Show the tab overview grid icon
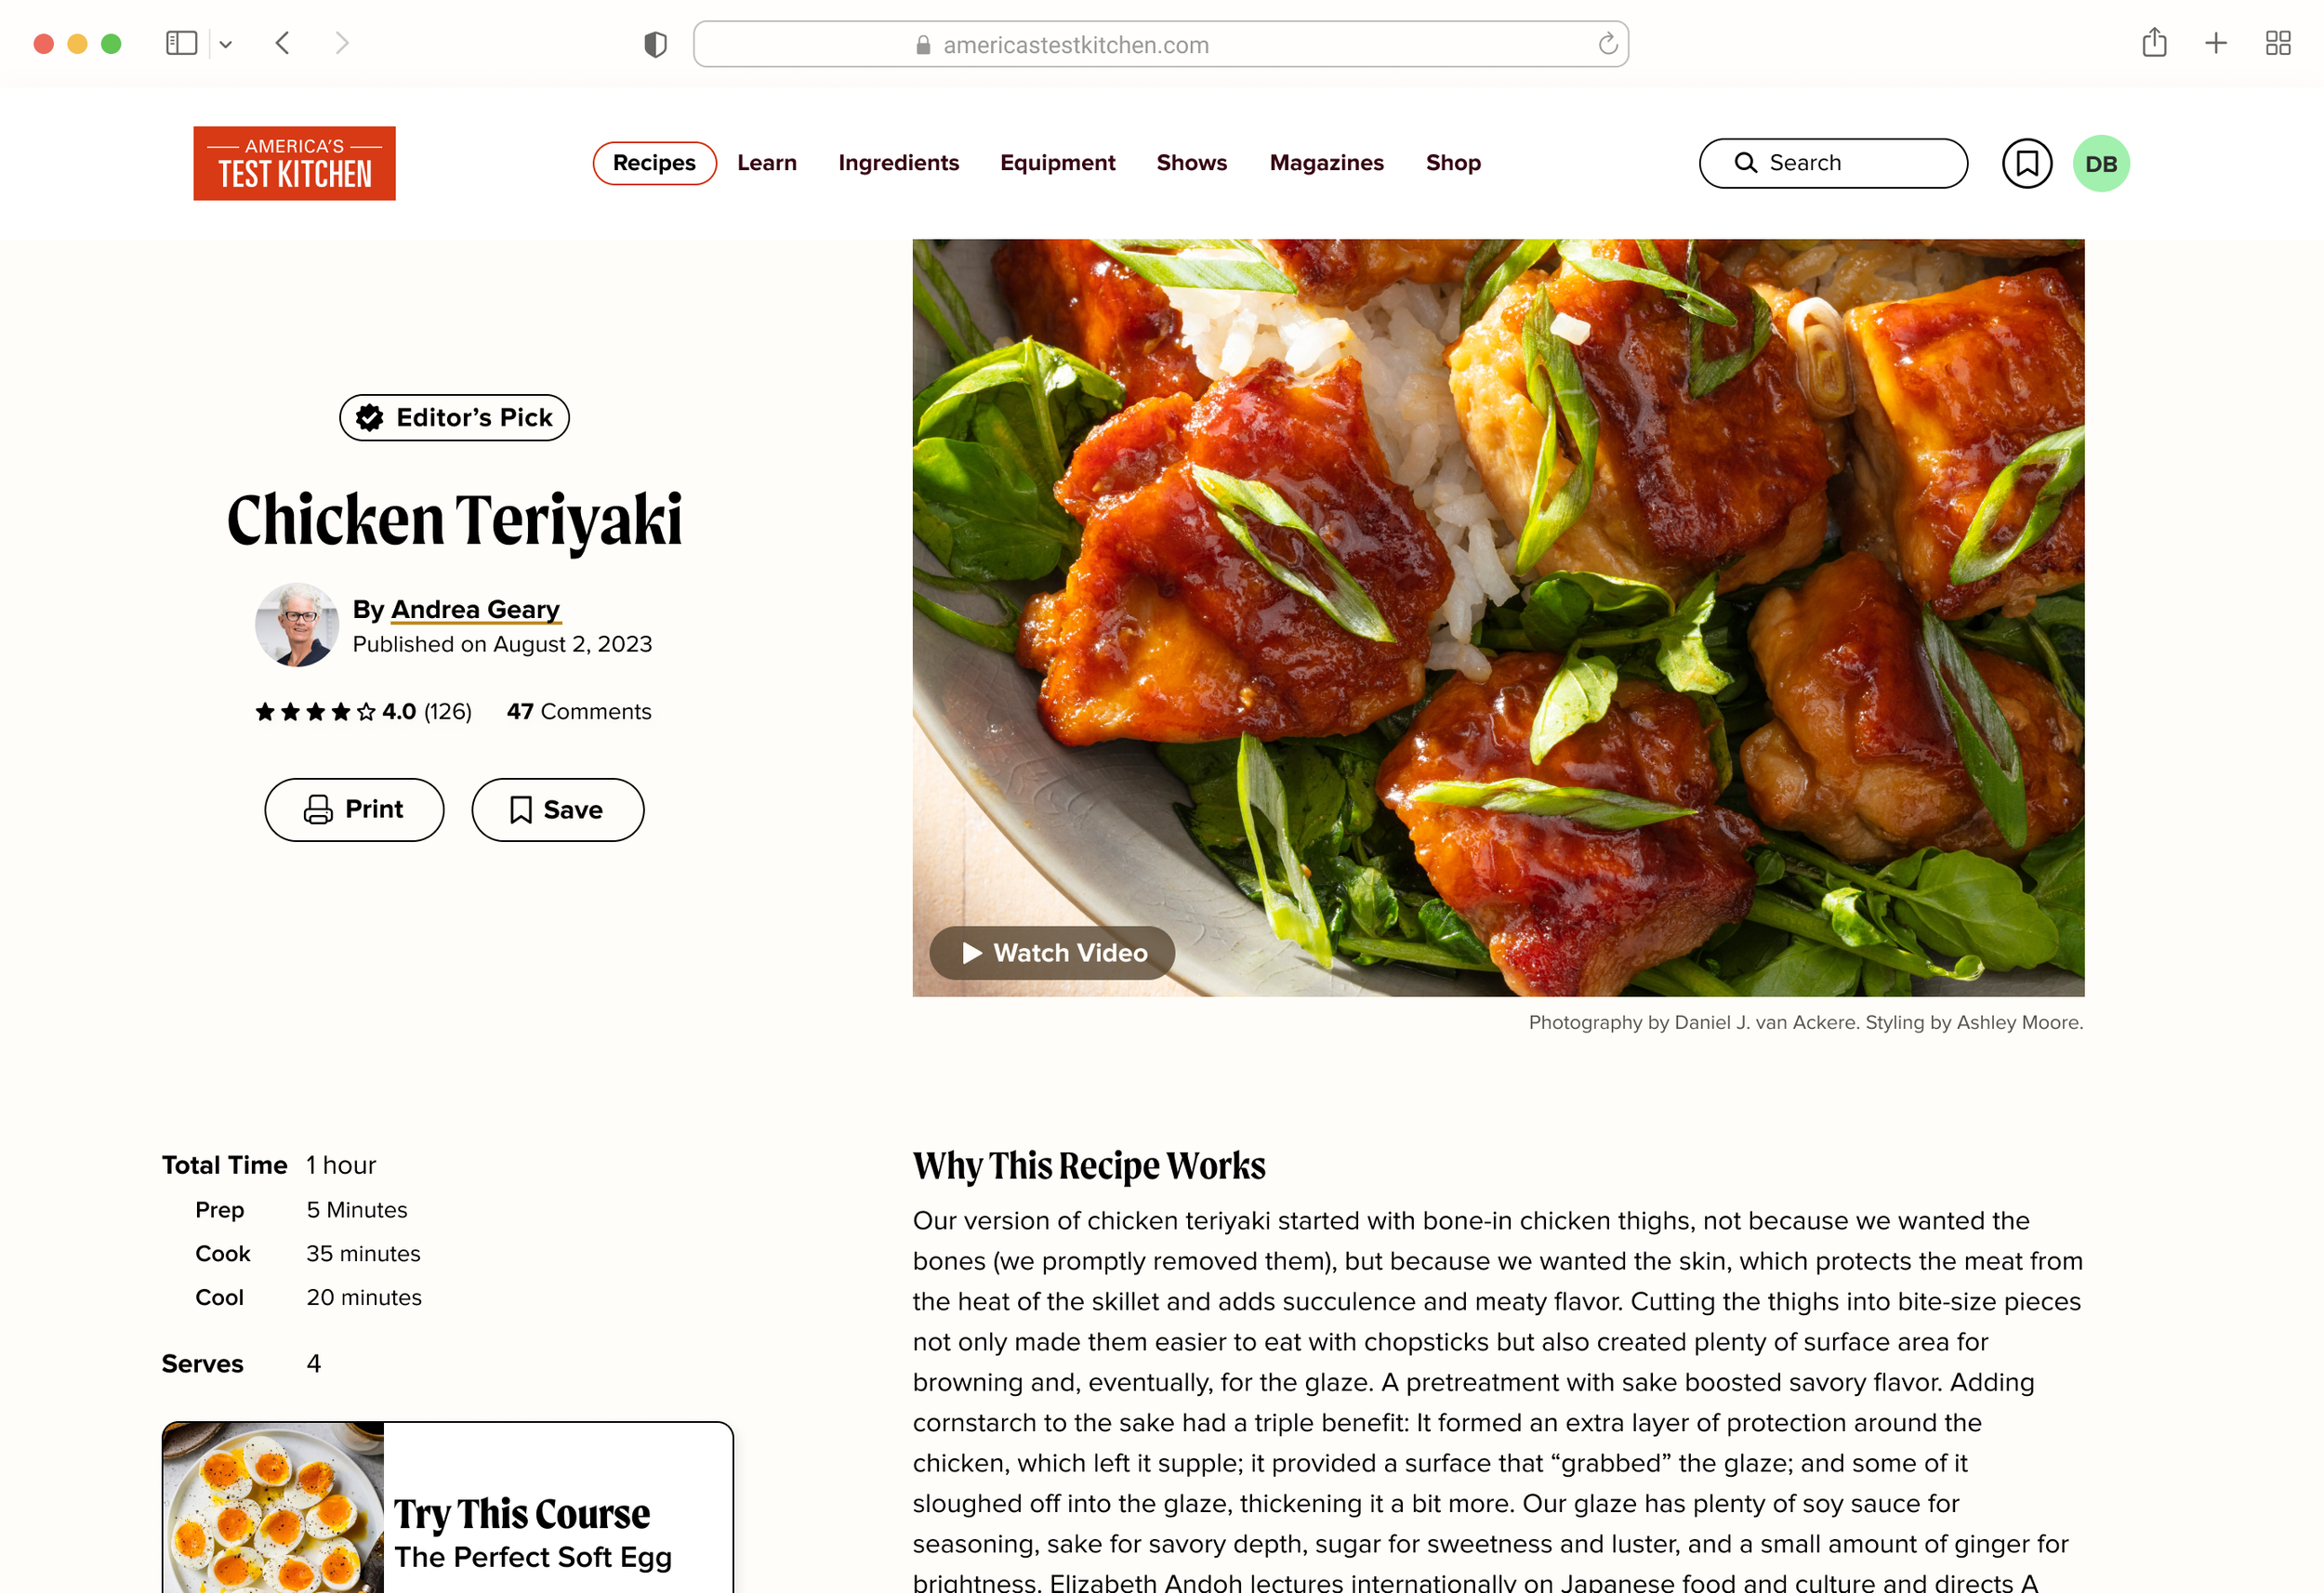This screenshot has height=1593, width=2324. click(x=2277, y=43)
